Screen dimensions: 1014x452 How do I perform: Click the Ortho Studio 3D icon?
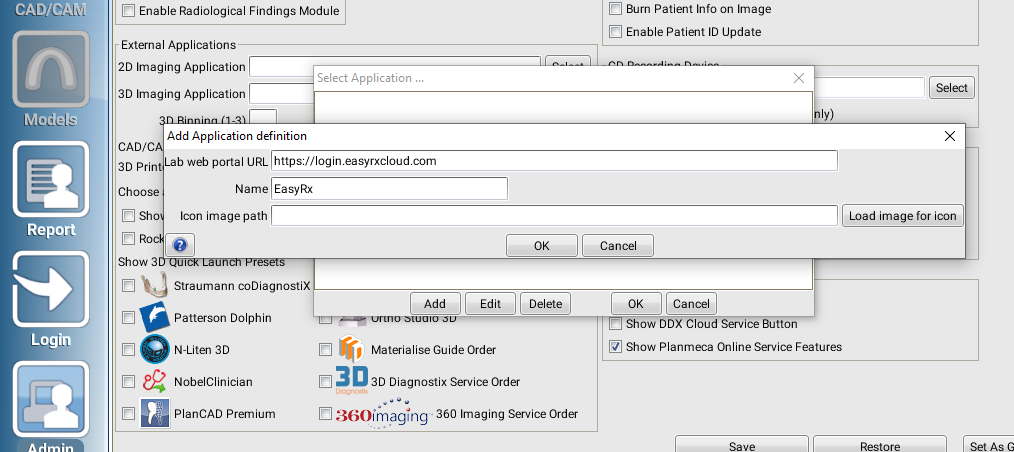pyautogui.click(x=351, y=319)
